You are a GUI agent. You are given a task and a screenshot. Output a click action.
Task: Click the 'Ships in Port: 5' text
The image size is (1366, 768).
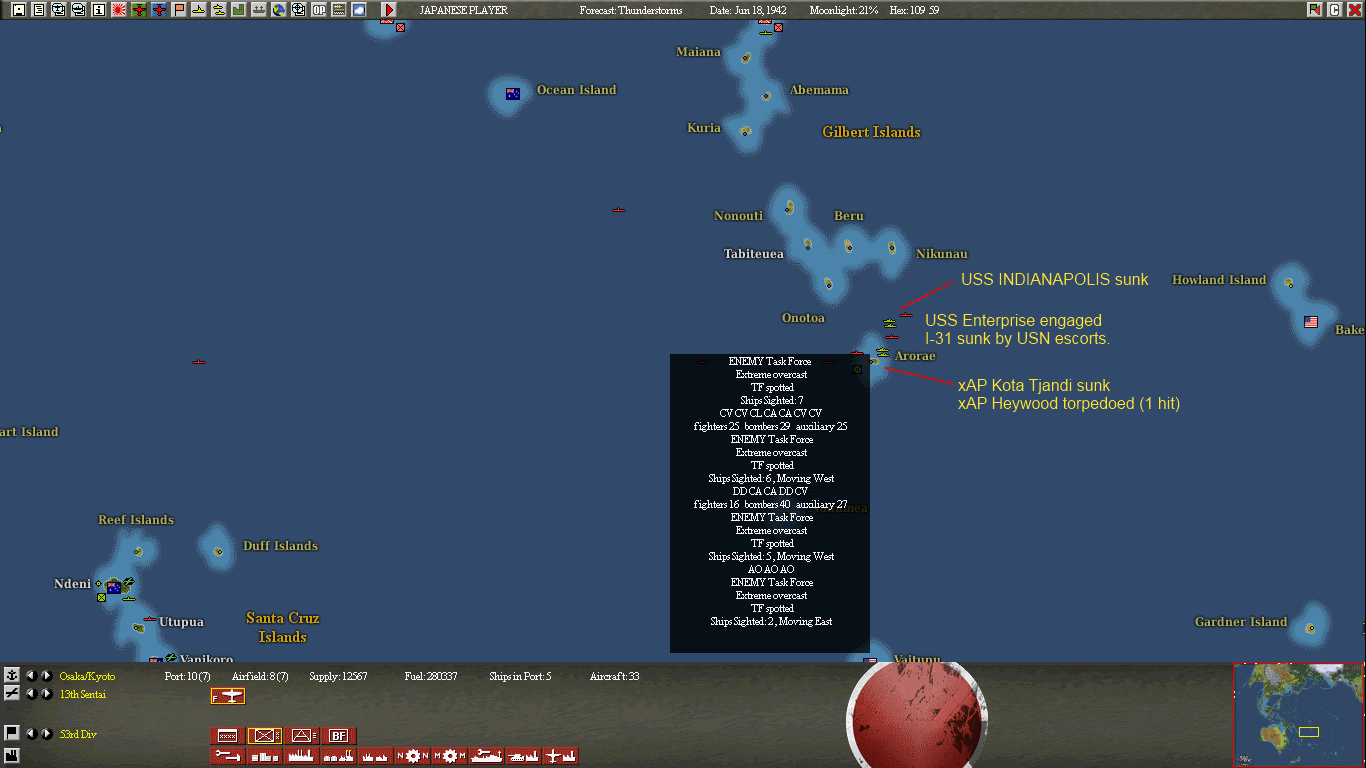click(520, 677)
